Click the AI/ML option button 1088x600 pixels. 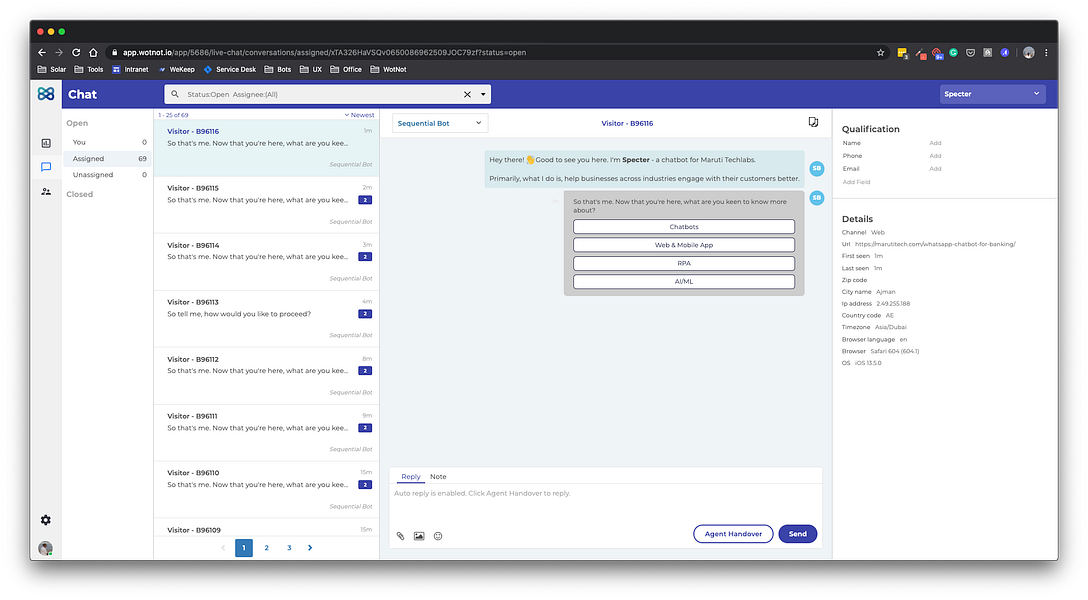[x=683, y=282]
